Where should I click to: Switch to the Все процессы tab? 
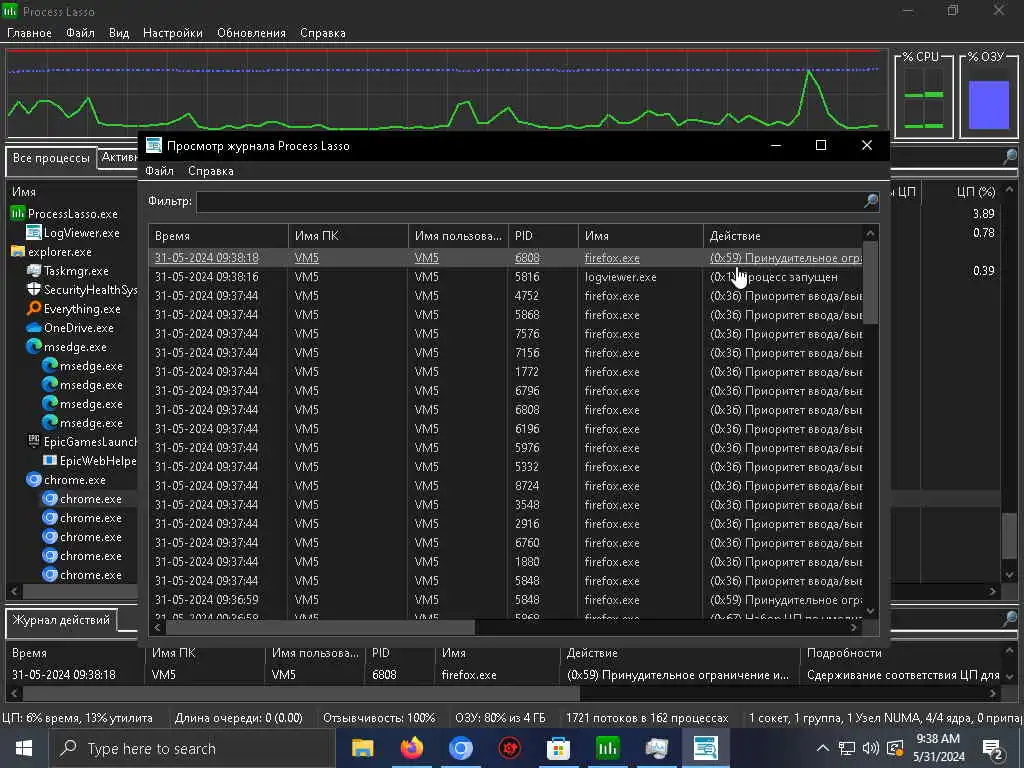[x=52, y=158]
